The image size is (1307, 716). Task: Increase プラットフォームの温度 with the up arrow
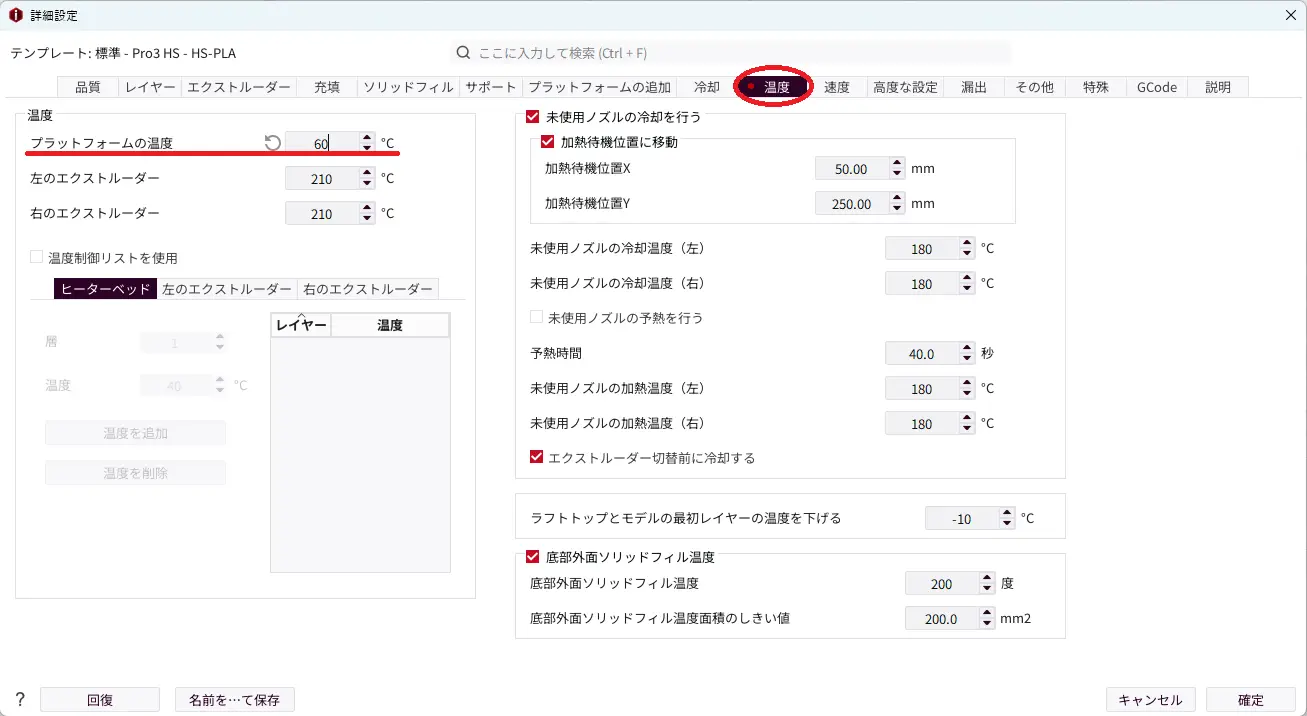[367, 138]
